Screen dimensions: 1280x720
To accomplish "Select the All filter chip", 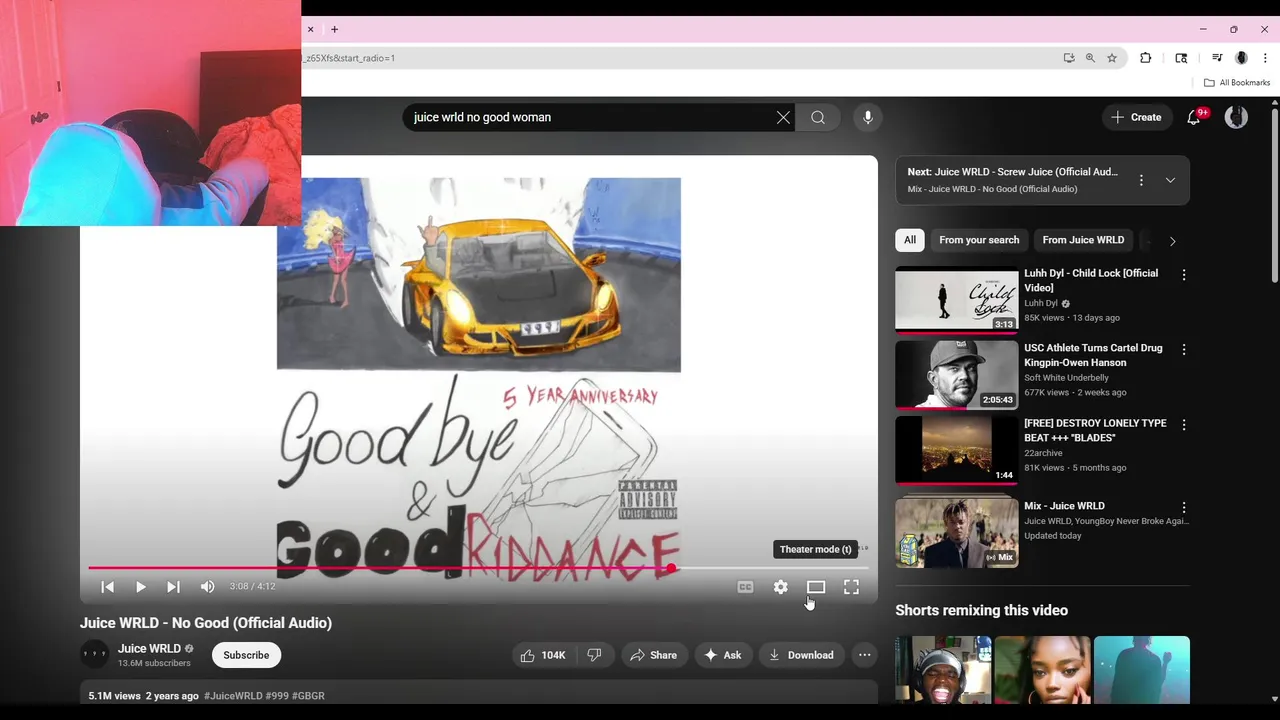I will (x=910, y=240).
